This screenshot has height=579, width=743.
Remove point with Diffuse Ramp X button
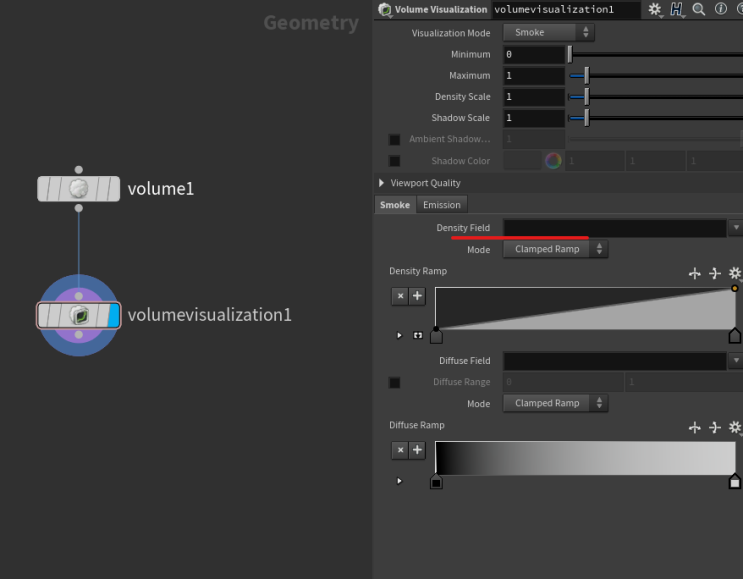click(400, 450)
